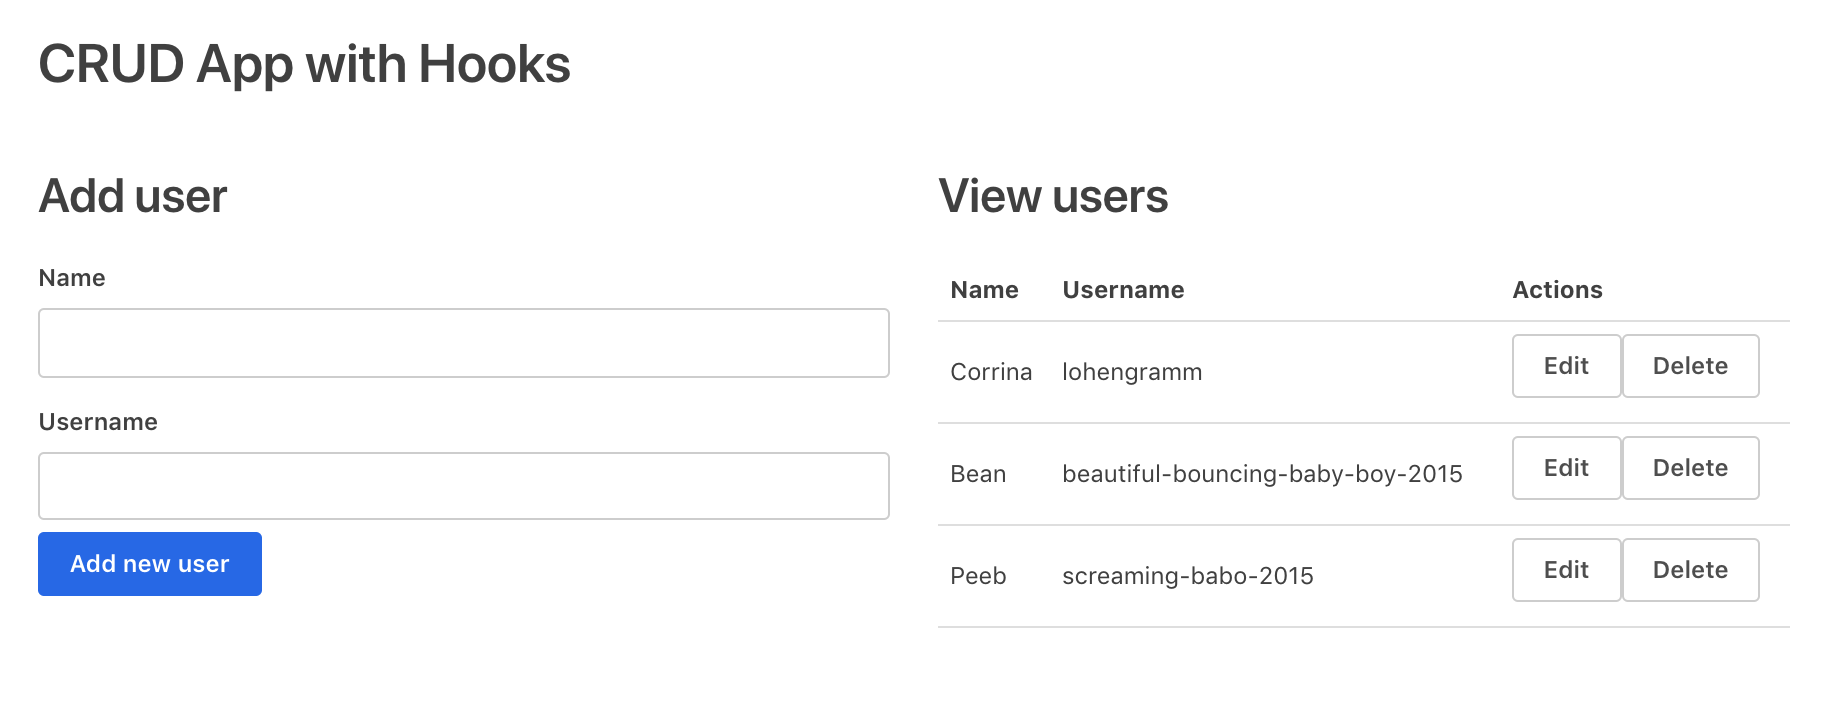Click the Add user heading
The image size is (1830, 726).
(133, 196)
